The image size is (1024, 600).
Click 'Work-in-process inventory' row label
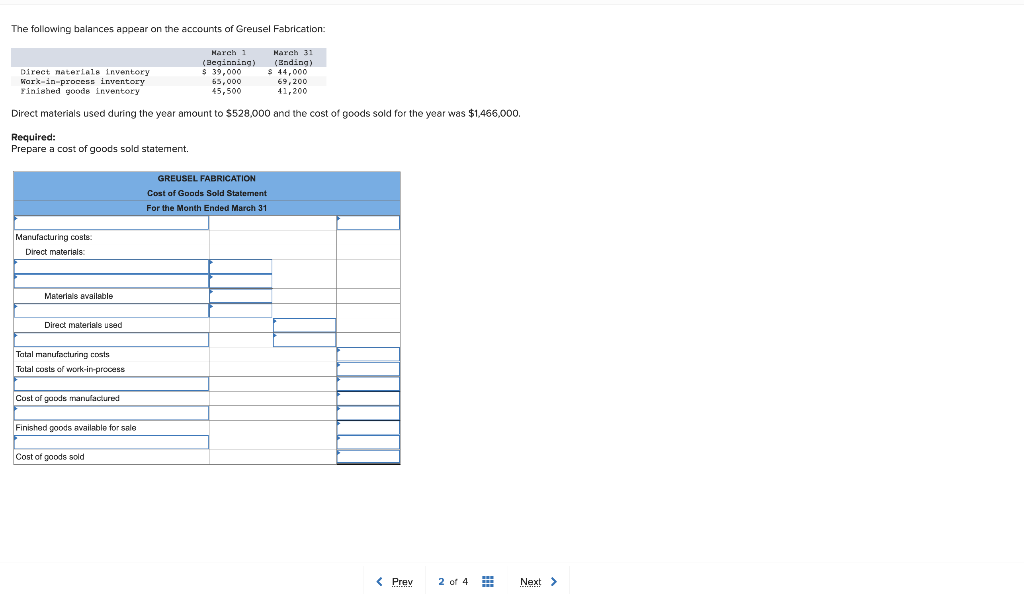tap(82, 82)
